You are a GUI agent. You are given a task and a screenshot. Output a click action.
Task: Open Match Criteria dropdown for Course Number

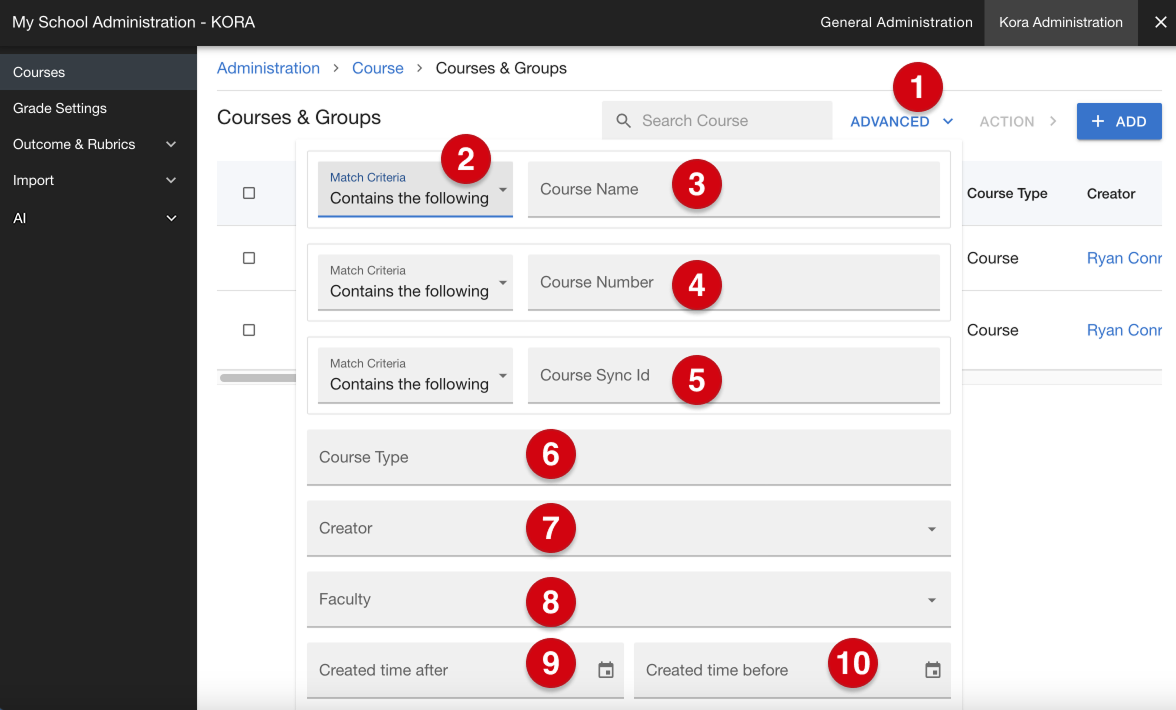tap(416, 282)
